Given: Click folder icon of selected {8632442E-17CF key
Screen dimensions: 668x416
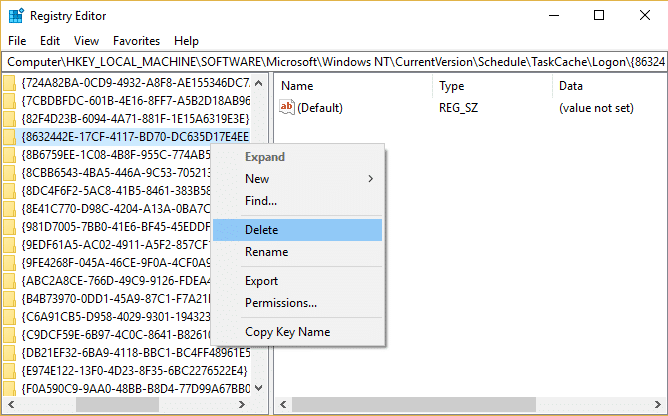Looking at the screenshot, I should click(x=9, y=137).
